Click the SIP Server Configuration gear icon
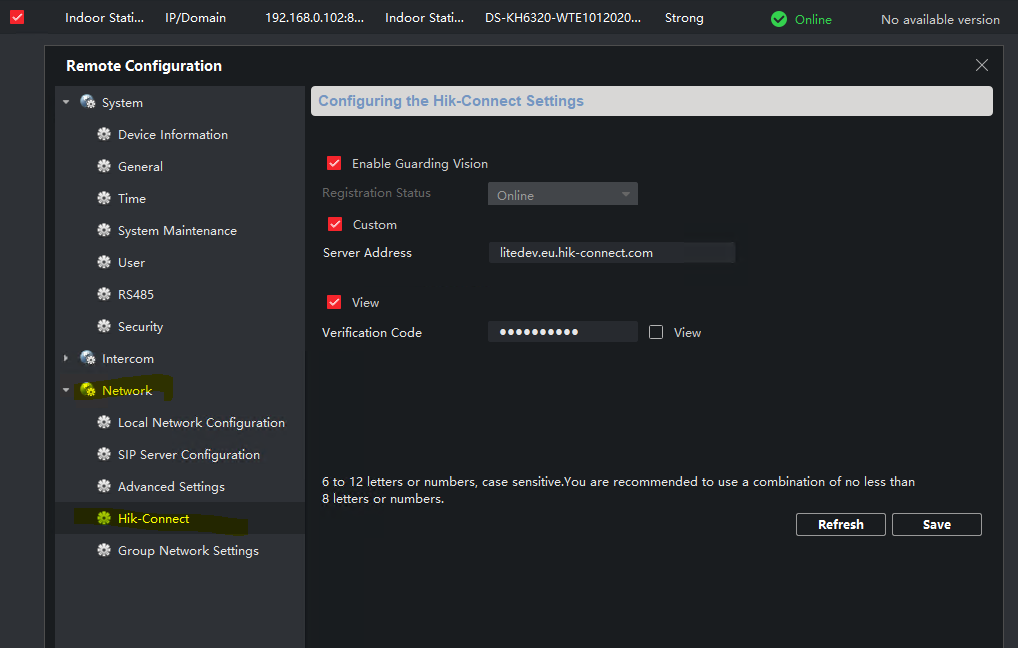The height and width of the screenshot is (648, 1018). pyautogui.click(x=103, y=454)
